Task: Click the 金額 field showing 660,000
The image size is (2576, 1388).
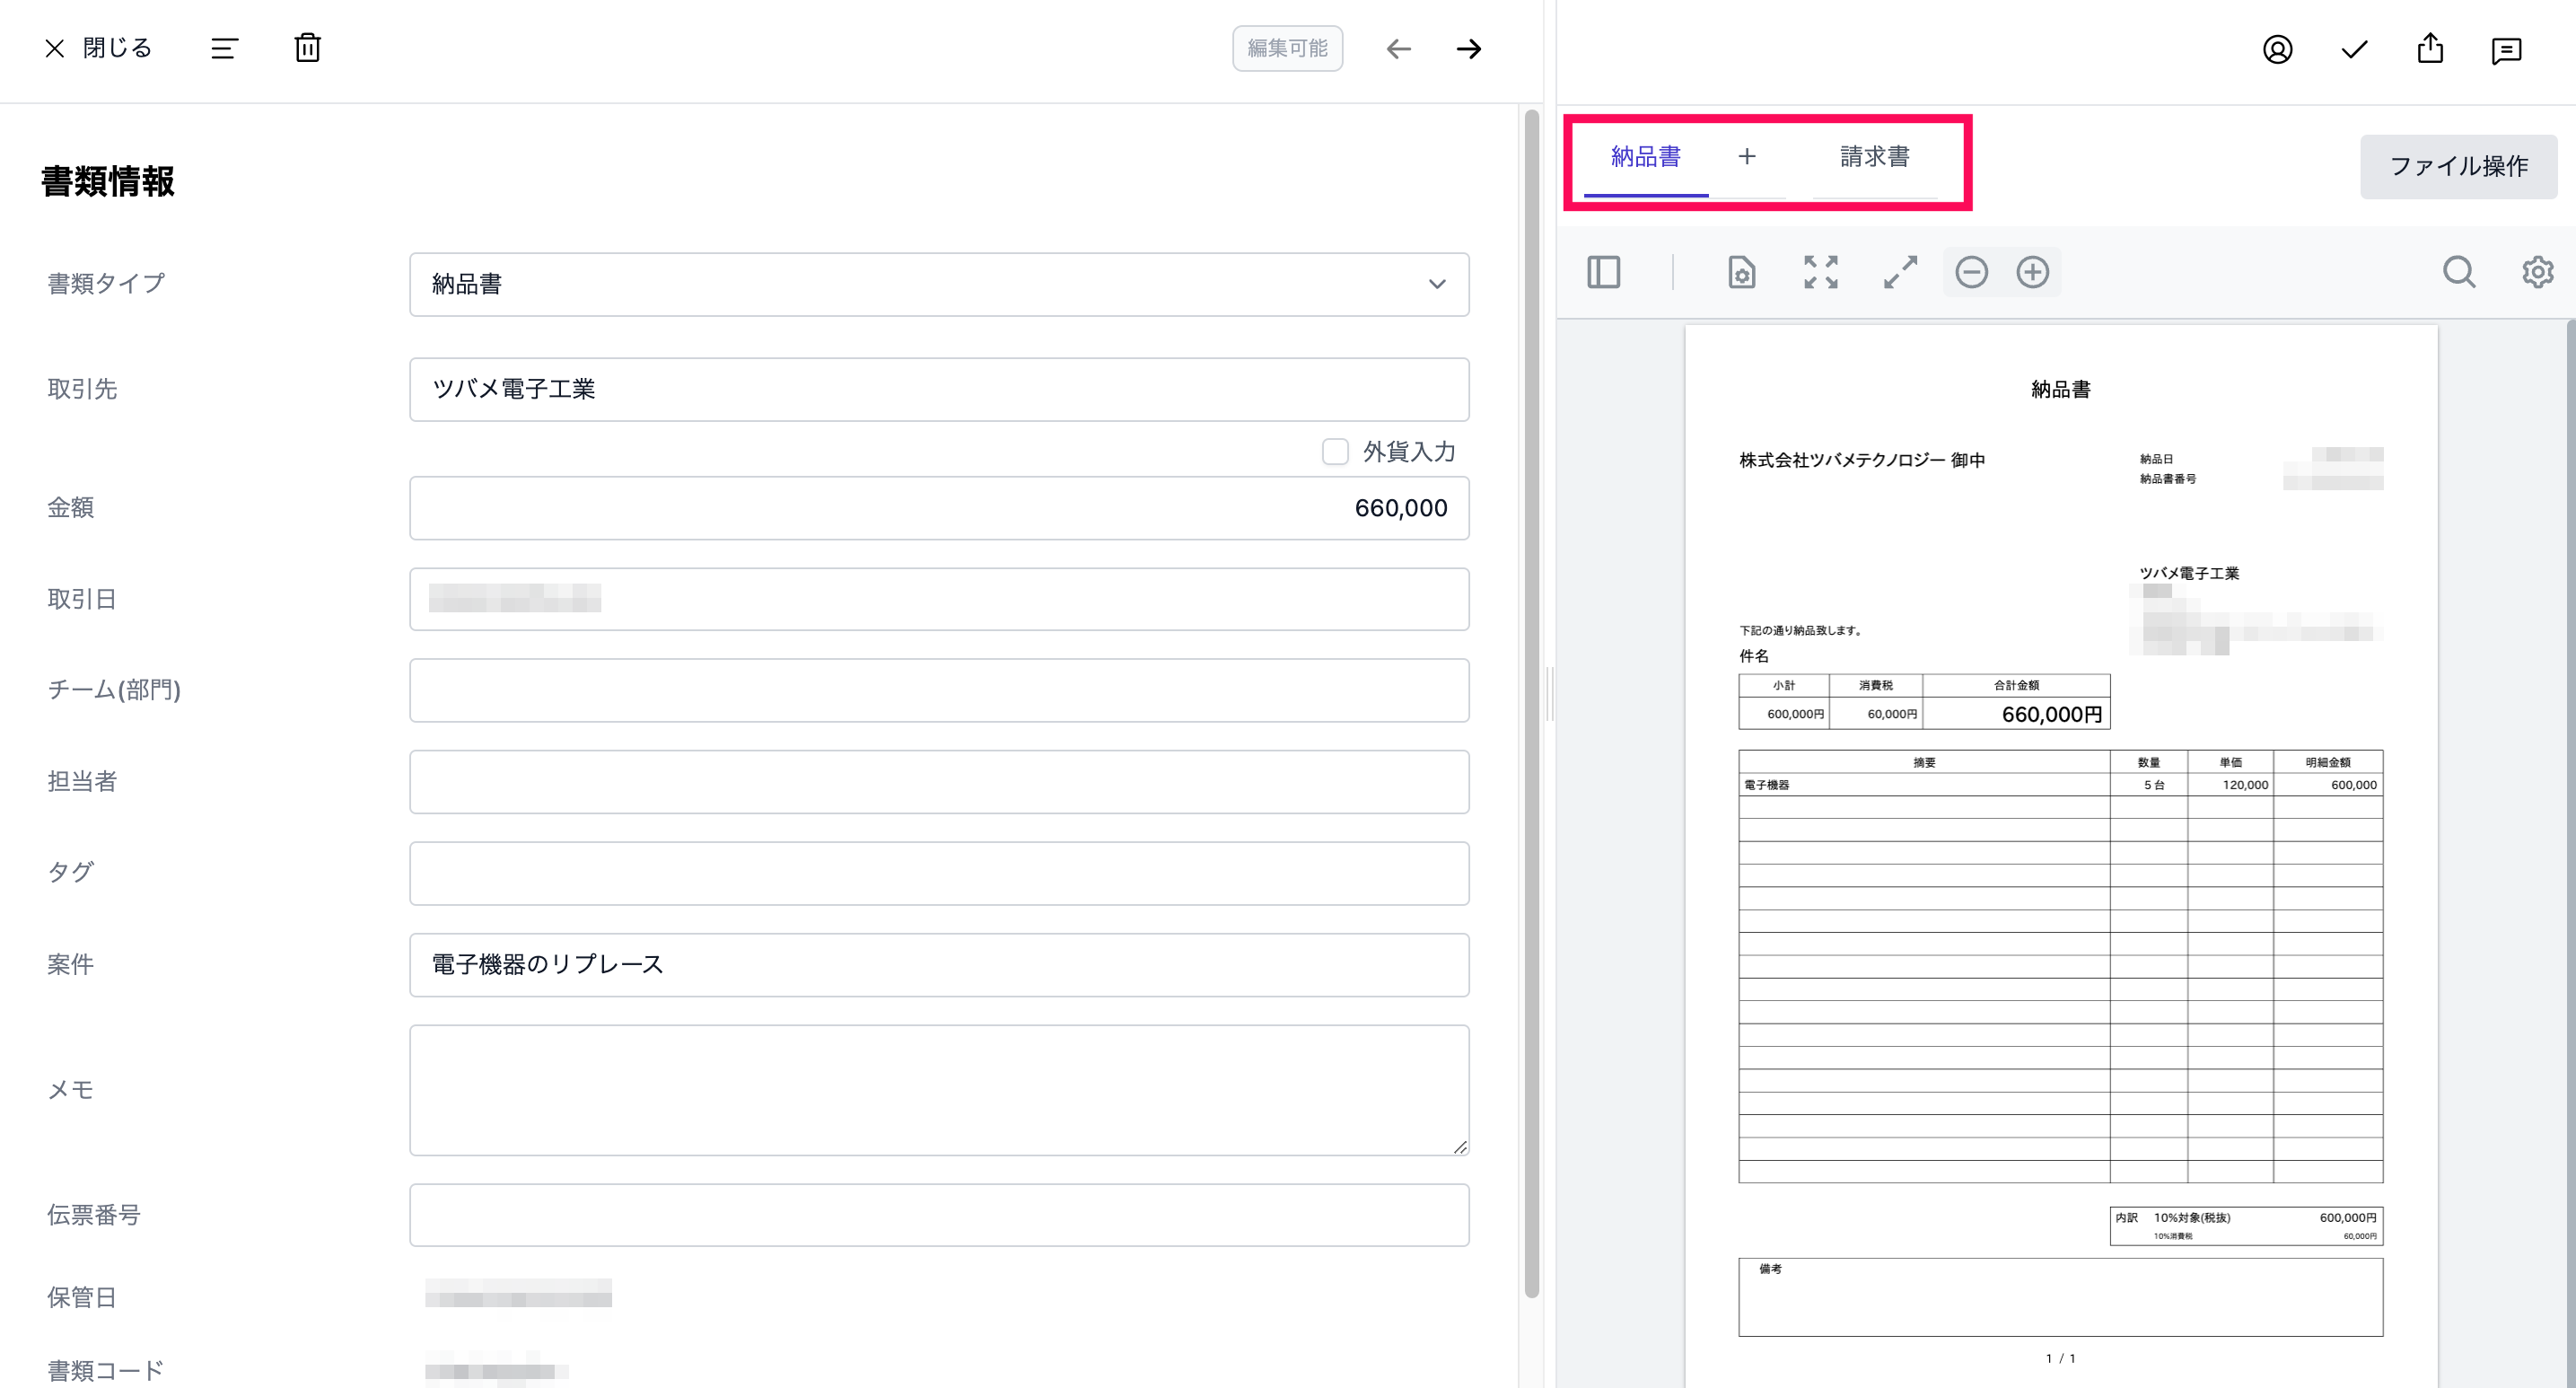Action: click(x=939, y=508)
